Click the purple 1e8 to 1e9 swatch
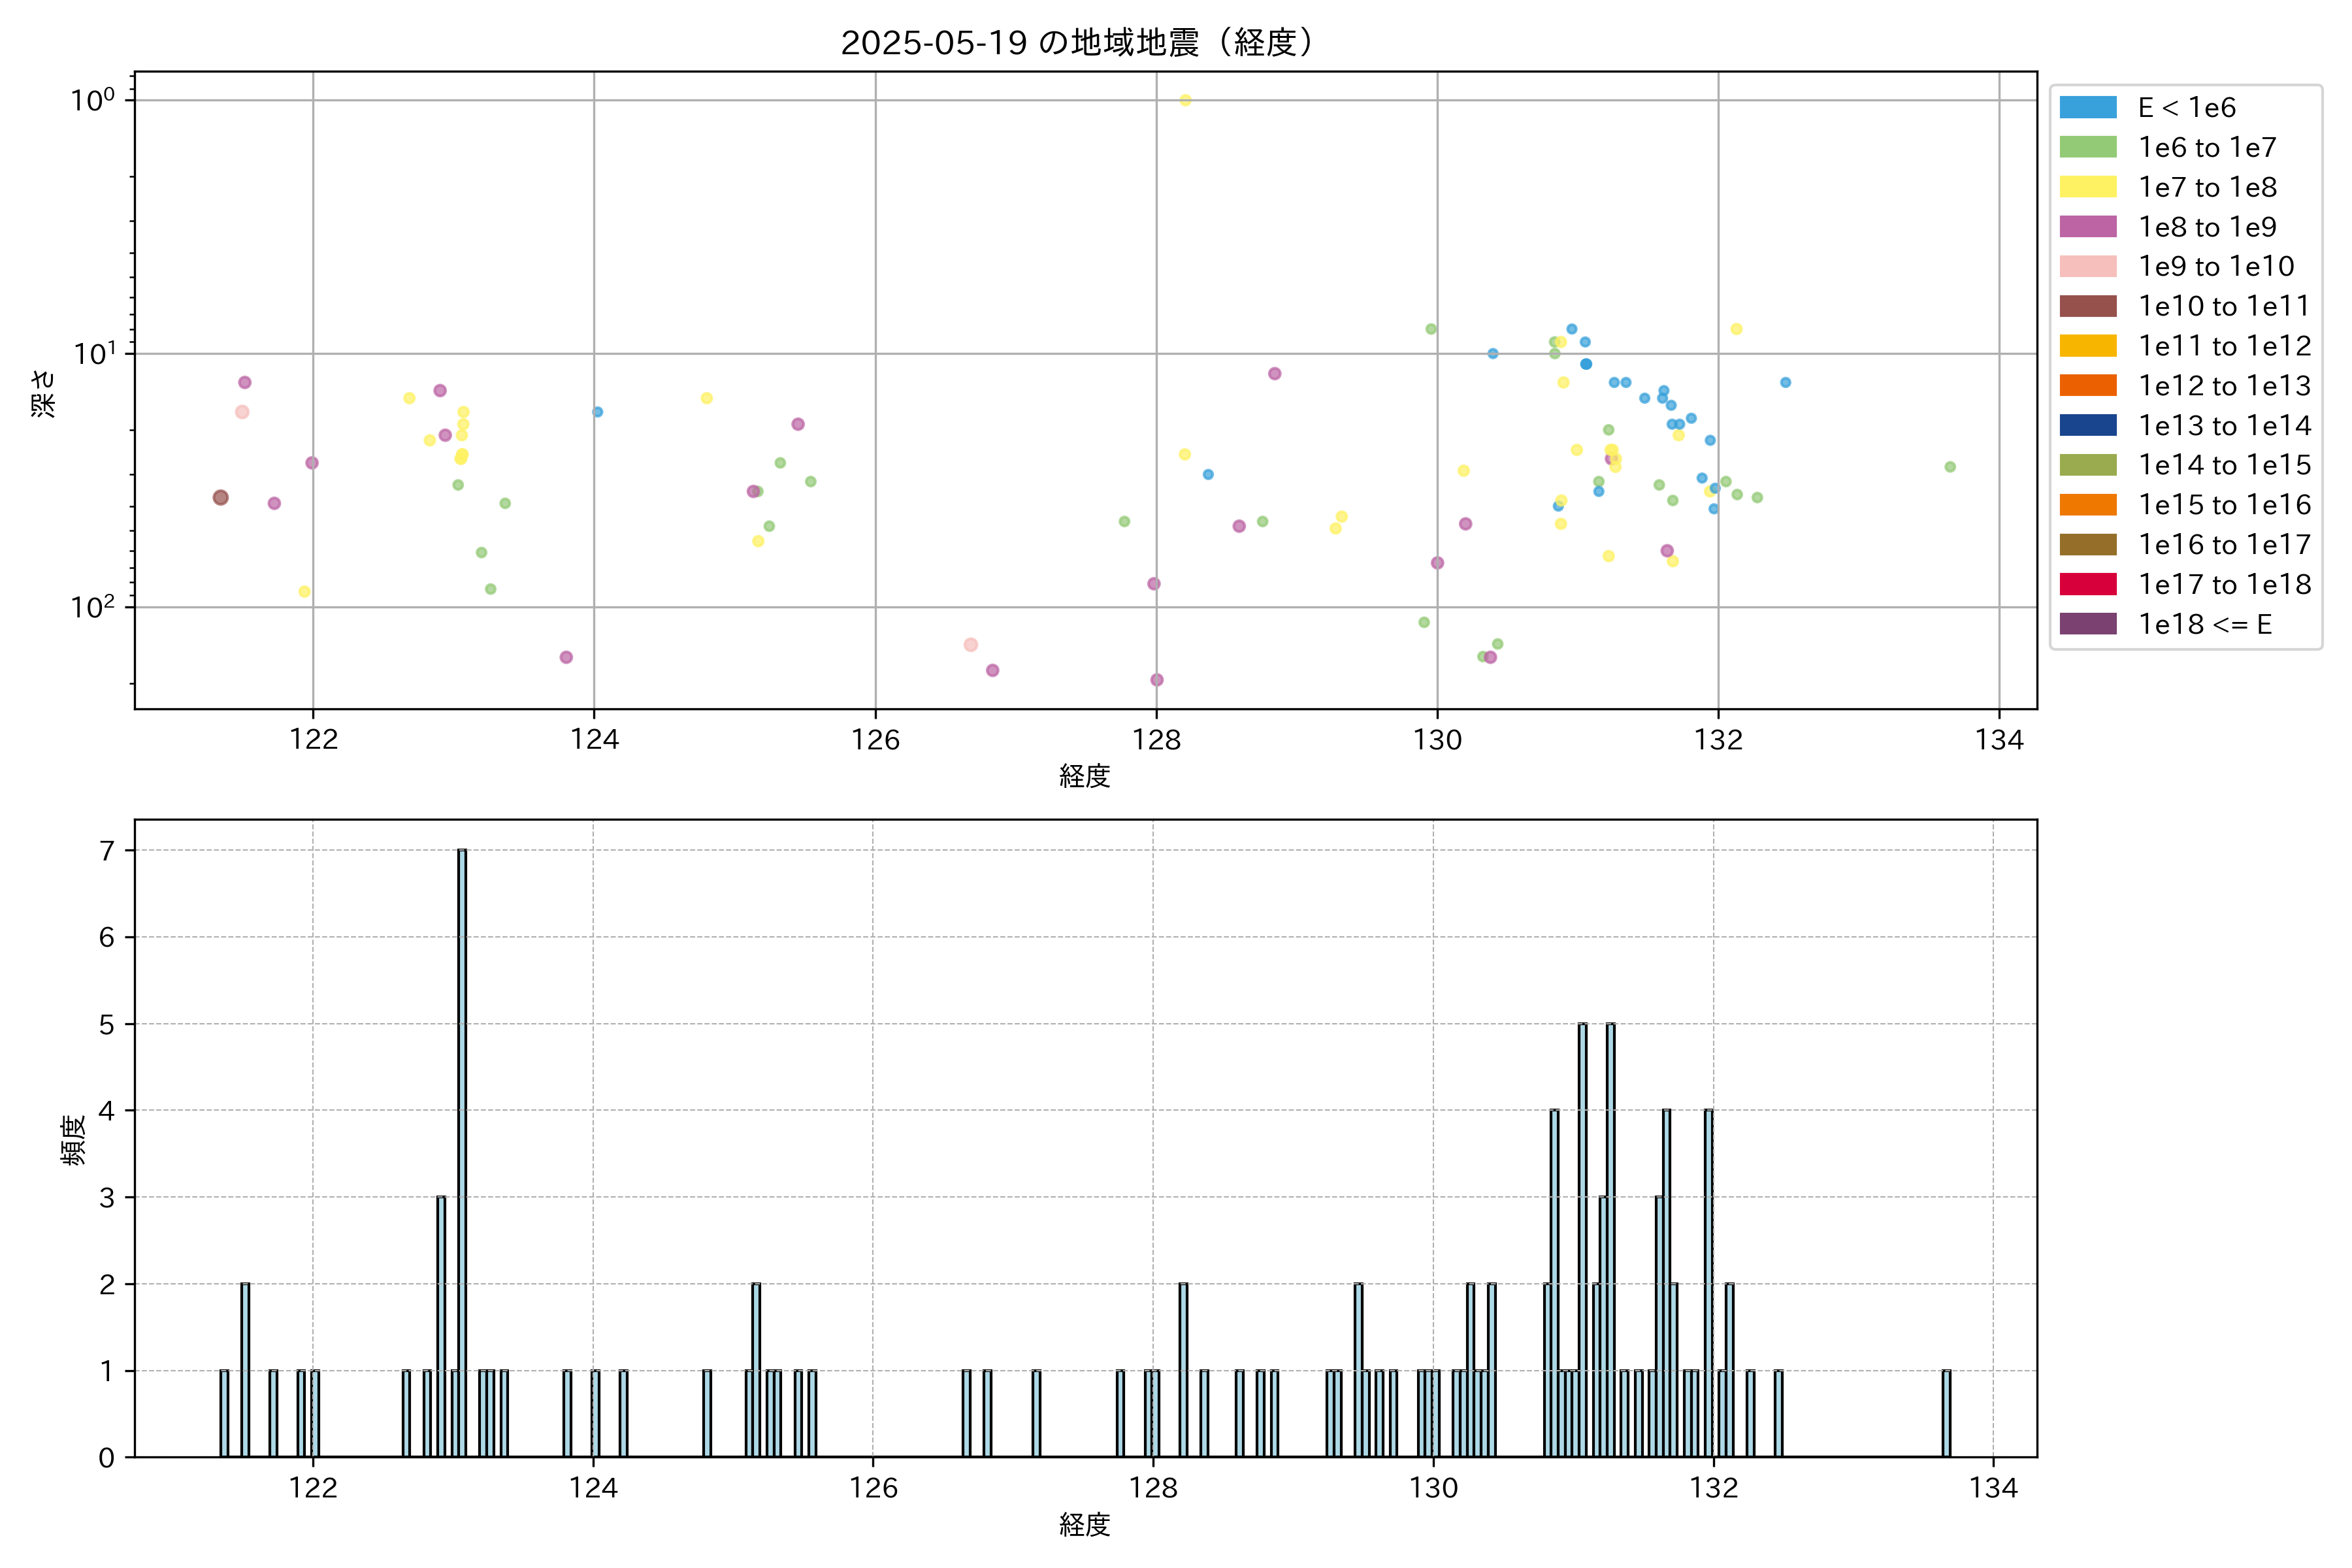 point(2087,227)
